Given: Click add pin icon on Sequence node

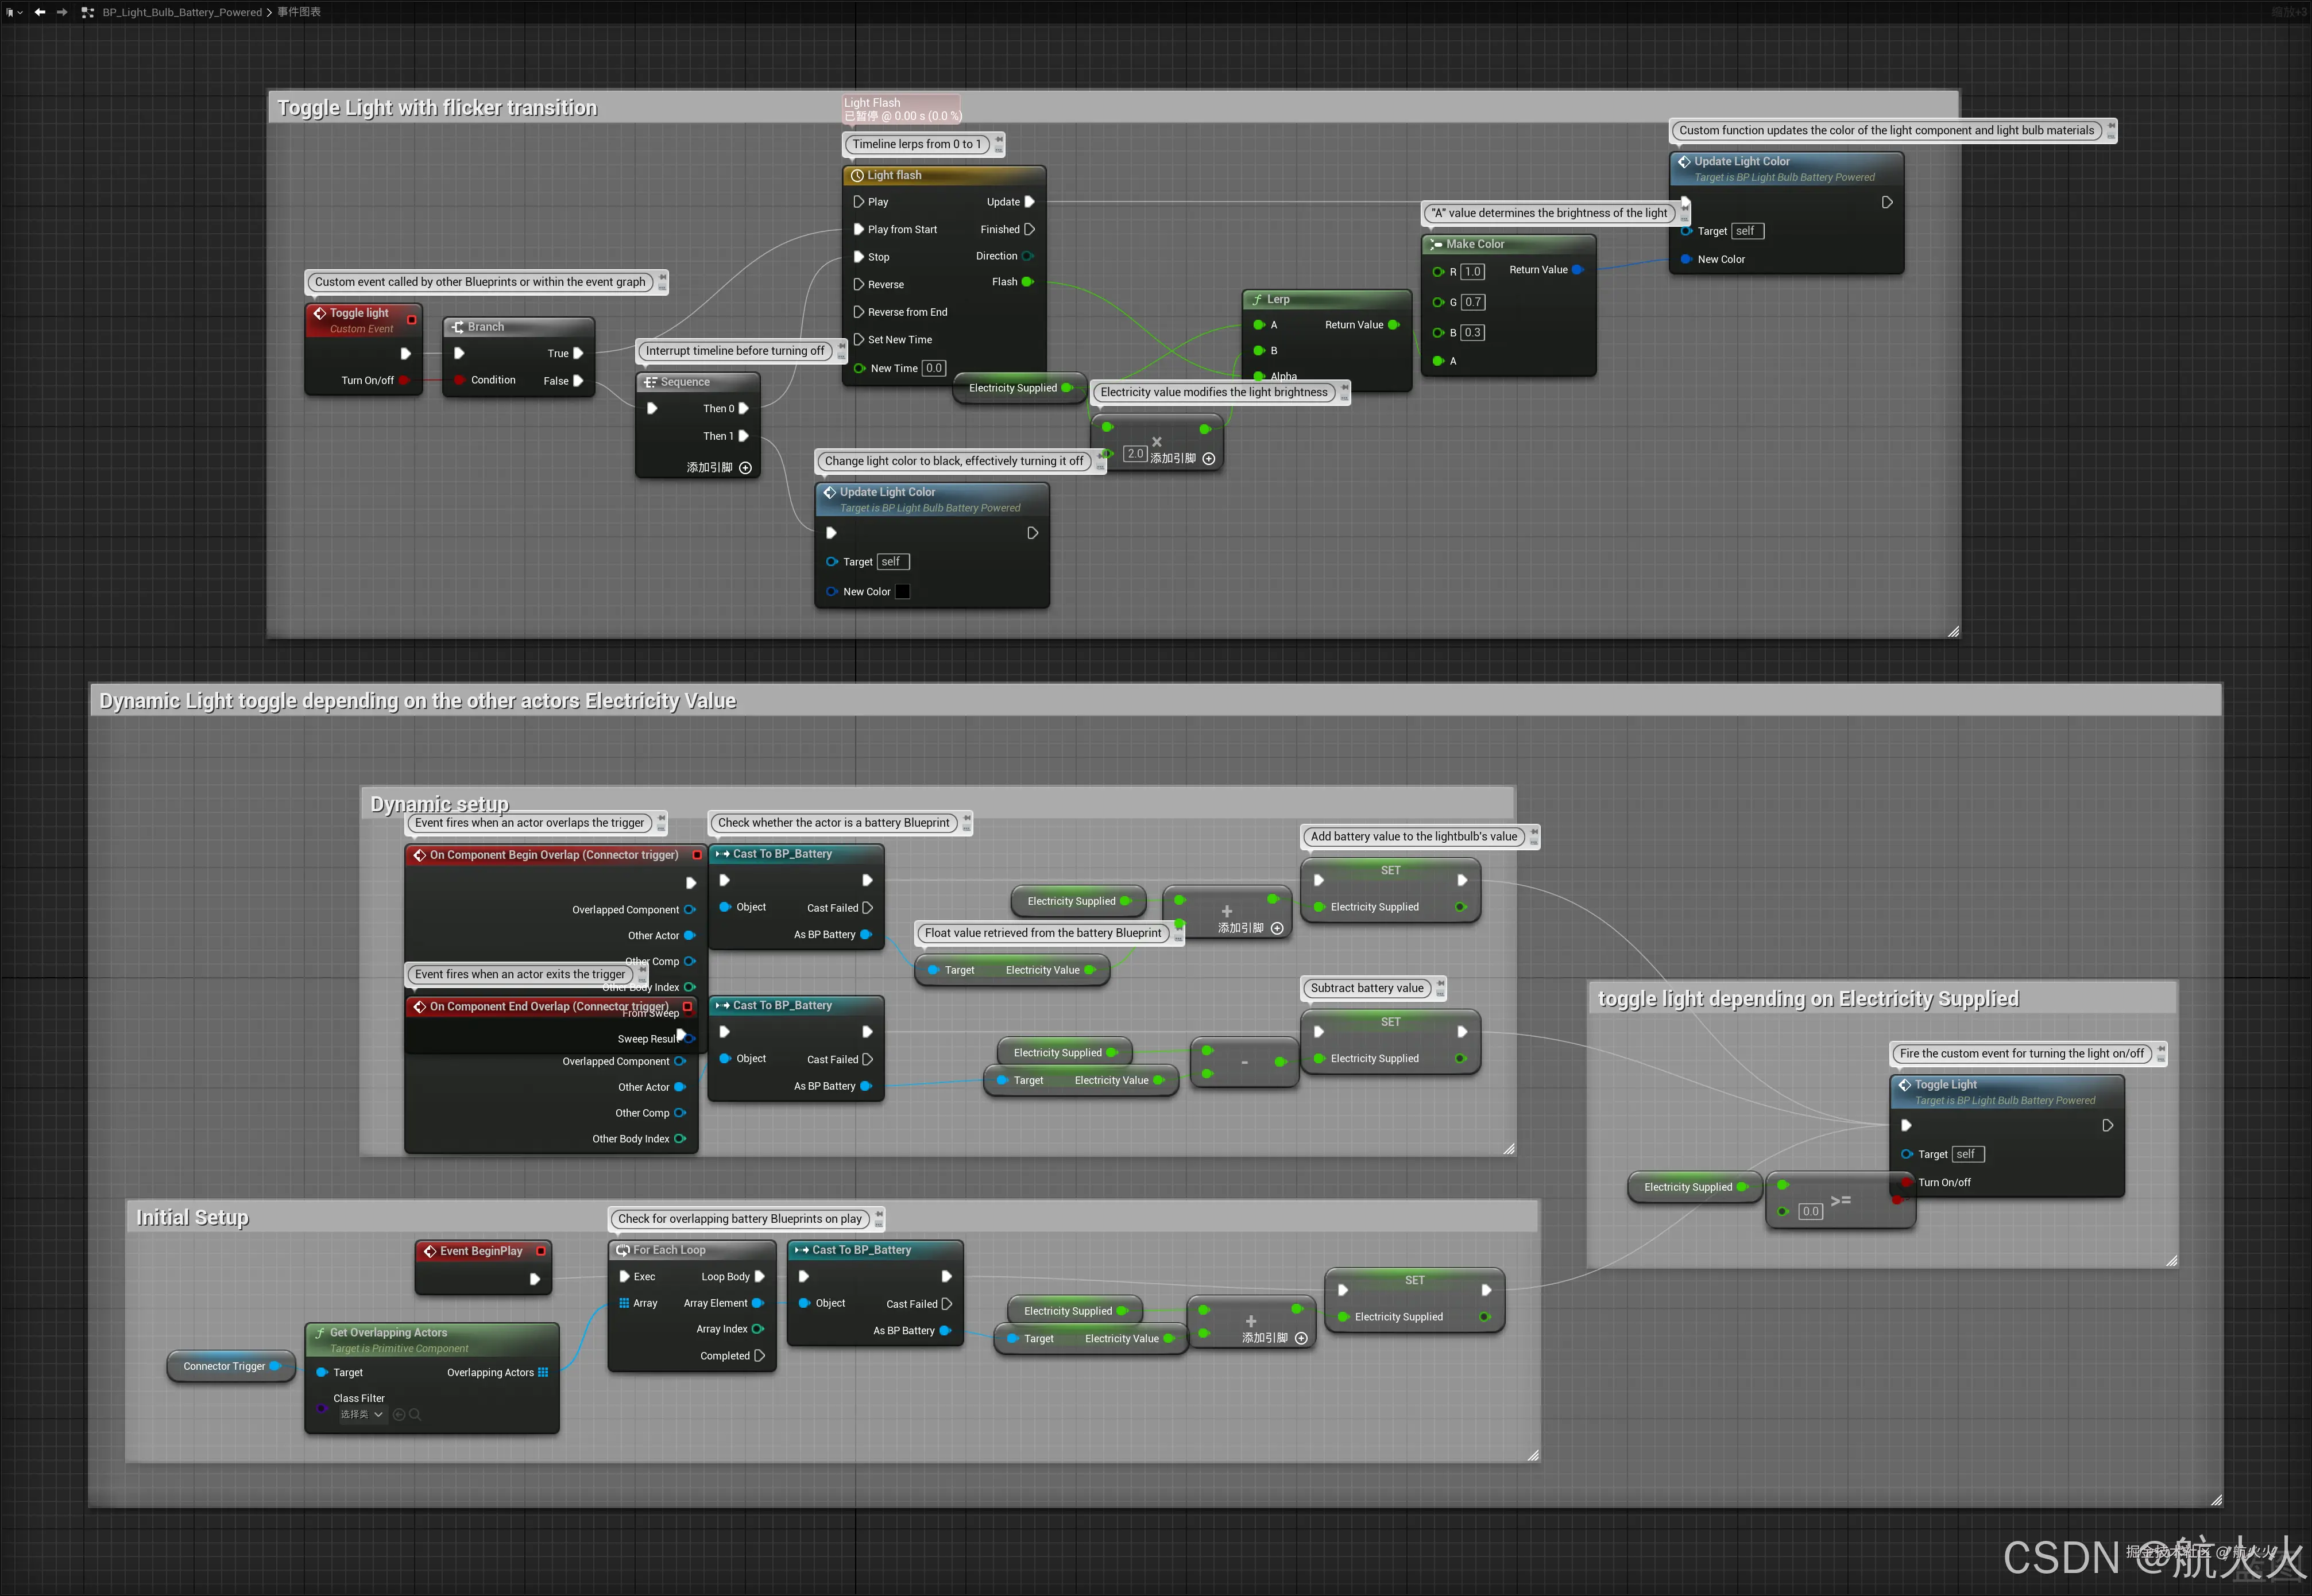Looking at the screenshot, I should 745,468.
